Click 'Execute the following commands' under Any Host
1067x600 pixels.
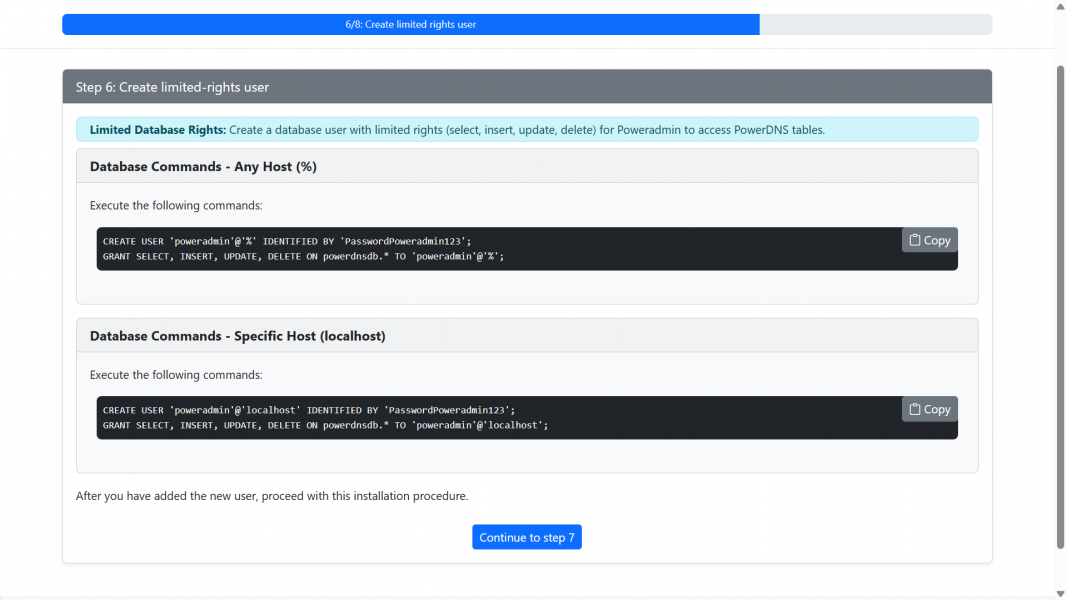[x=176, y=206]
